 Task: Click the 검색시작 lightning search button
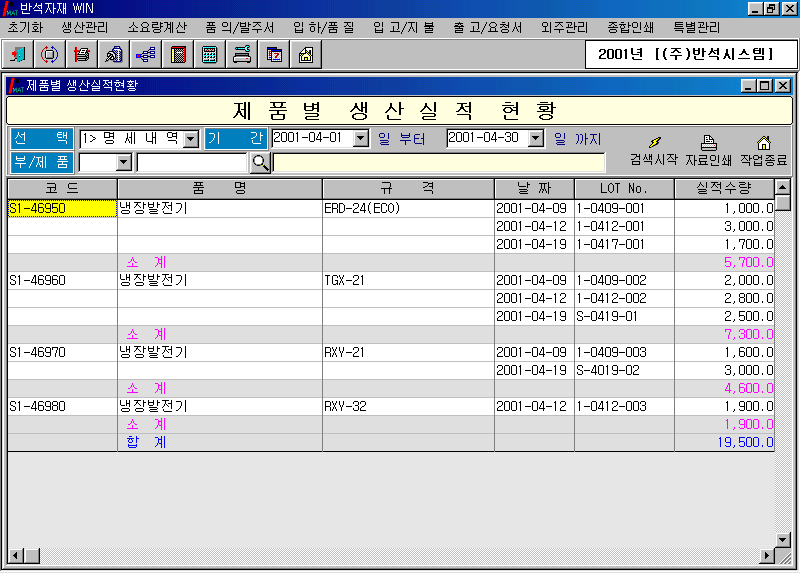click(x=654, y=150)
